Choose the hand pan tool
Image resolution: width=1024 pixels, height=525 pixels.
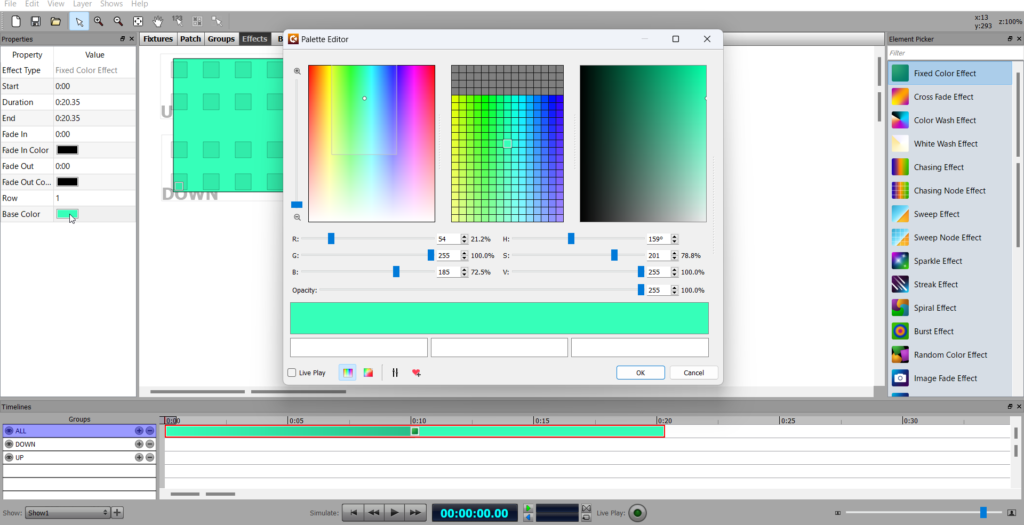coord(158,21)
